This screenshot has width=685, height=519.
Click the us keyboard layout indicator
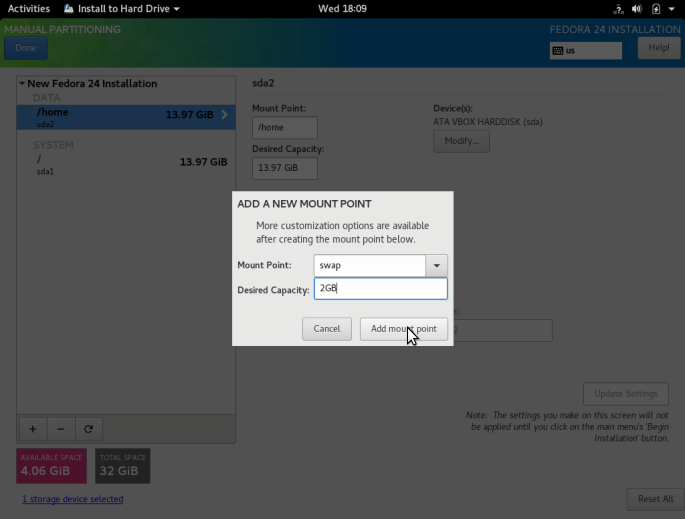tap(586, 51)
